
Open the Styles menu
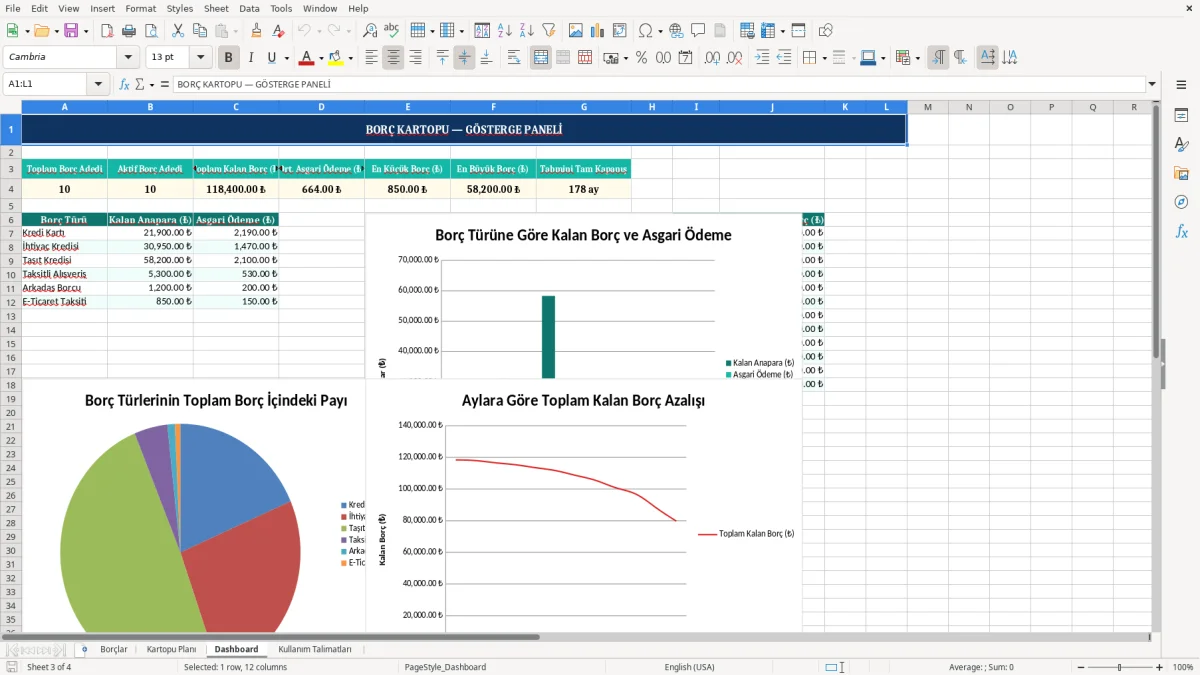[x=180, y=8]
